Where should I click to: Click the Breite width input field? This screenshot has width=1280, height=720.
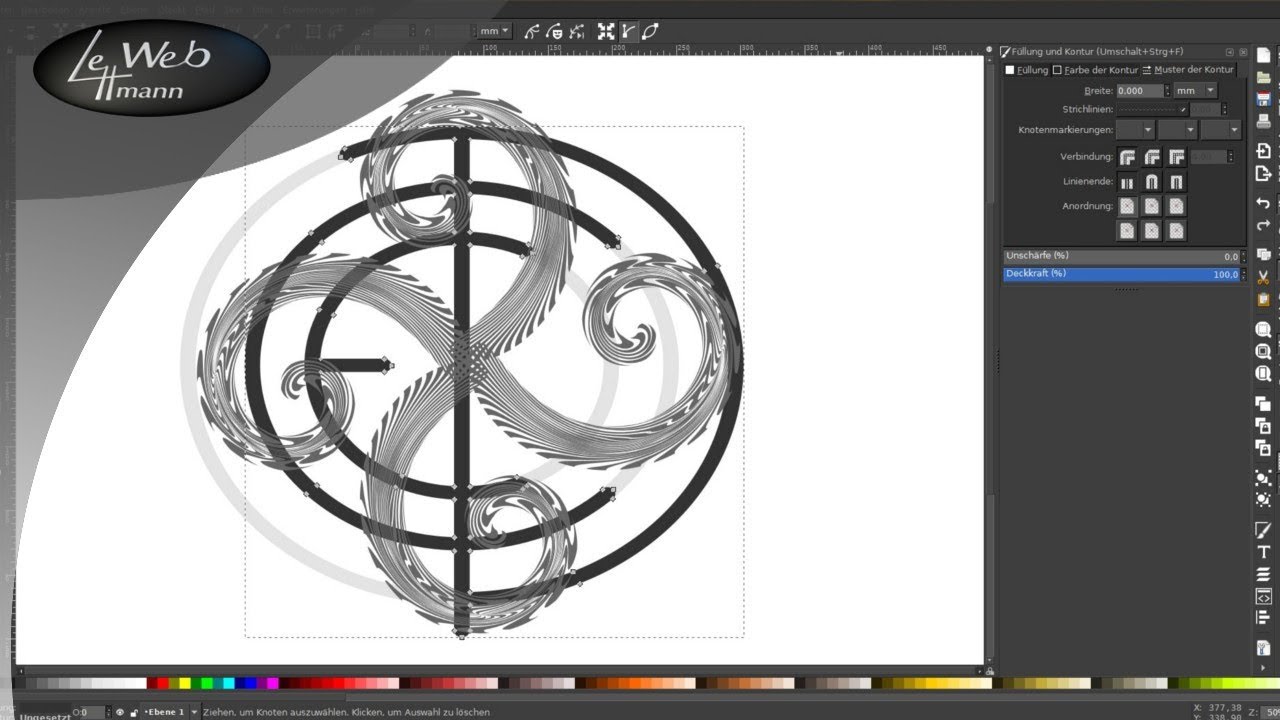pyautogui.click(x=1139, y=90)
